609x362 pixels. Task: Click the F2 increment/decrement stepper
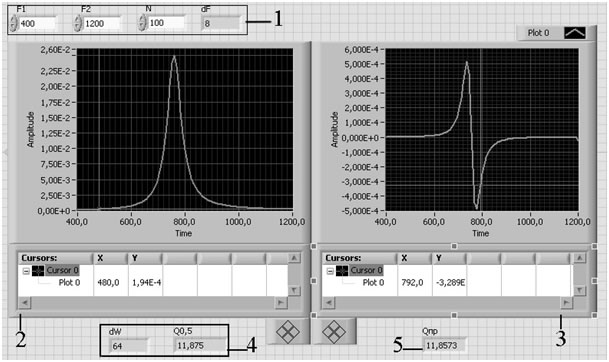coord(78,23)
